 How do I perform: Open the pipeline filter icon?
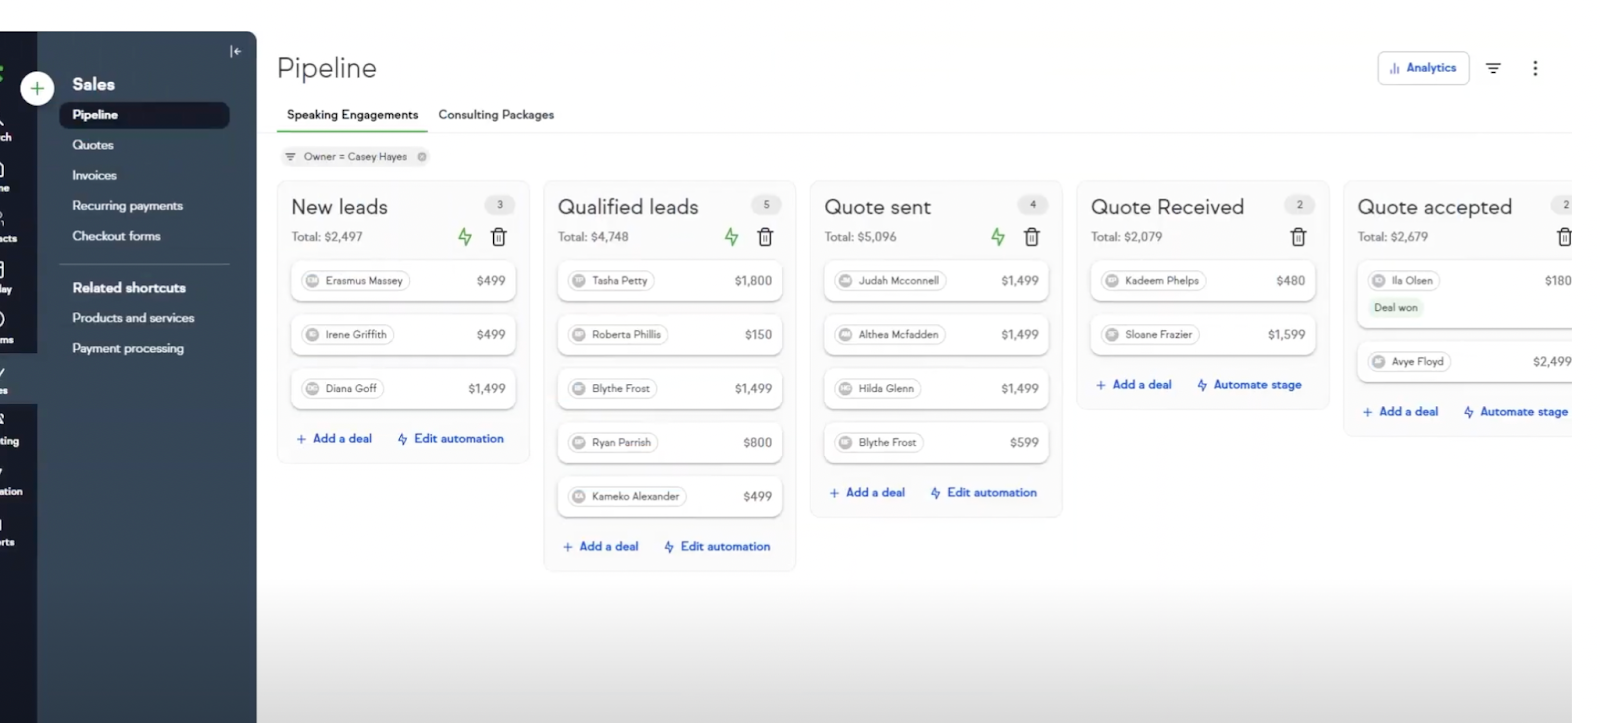coord(1493,68)
